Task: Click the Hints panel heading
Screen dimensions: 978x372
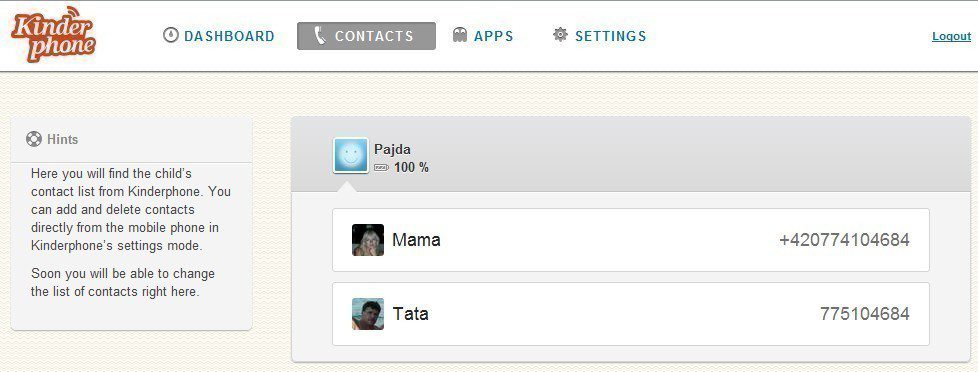Action: point(62,139)
